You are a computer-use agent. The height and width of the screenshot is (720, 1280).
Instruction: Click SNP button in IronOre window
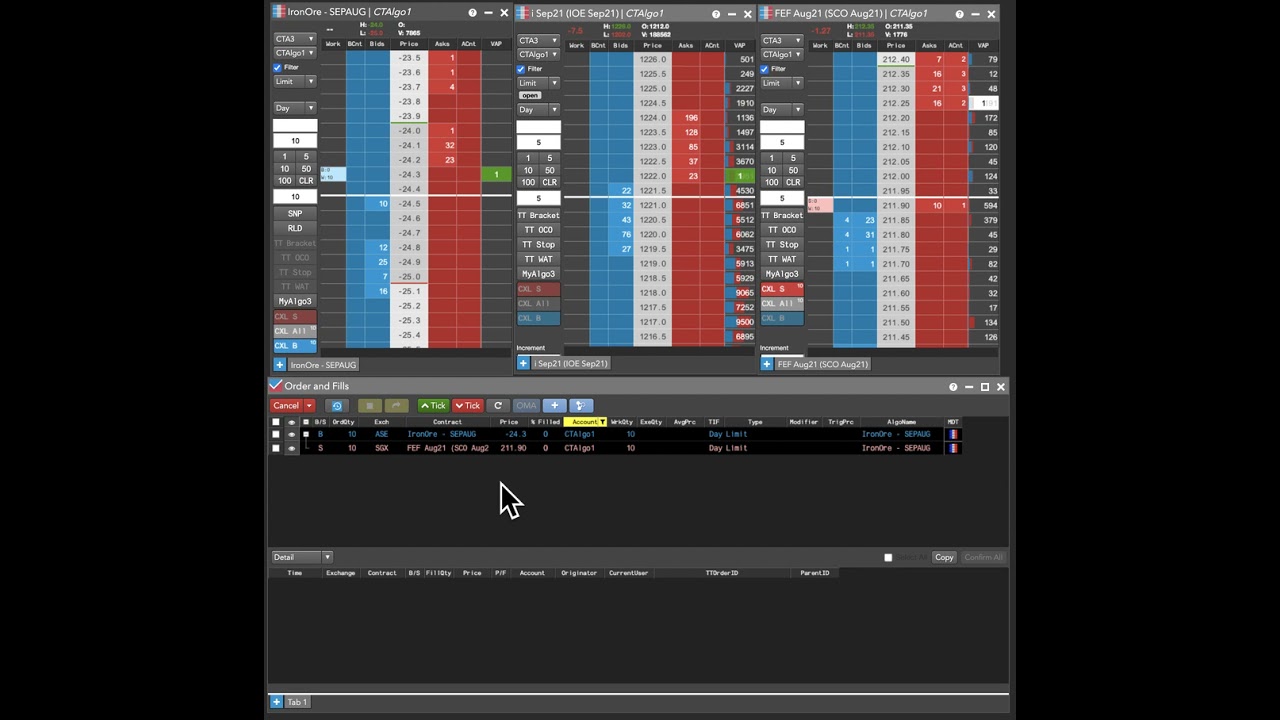coord(295,214)
